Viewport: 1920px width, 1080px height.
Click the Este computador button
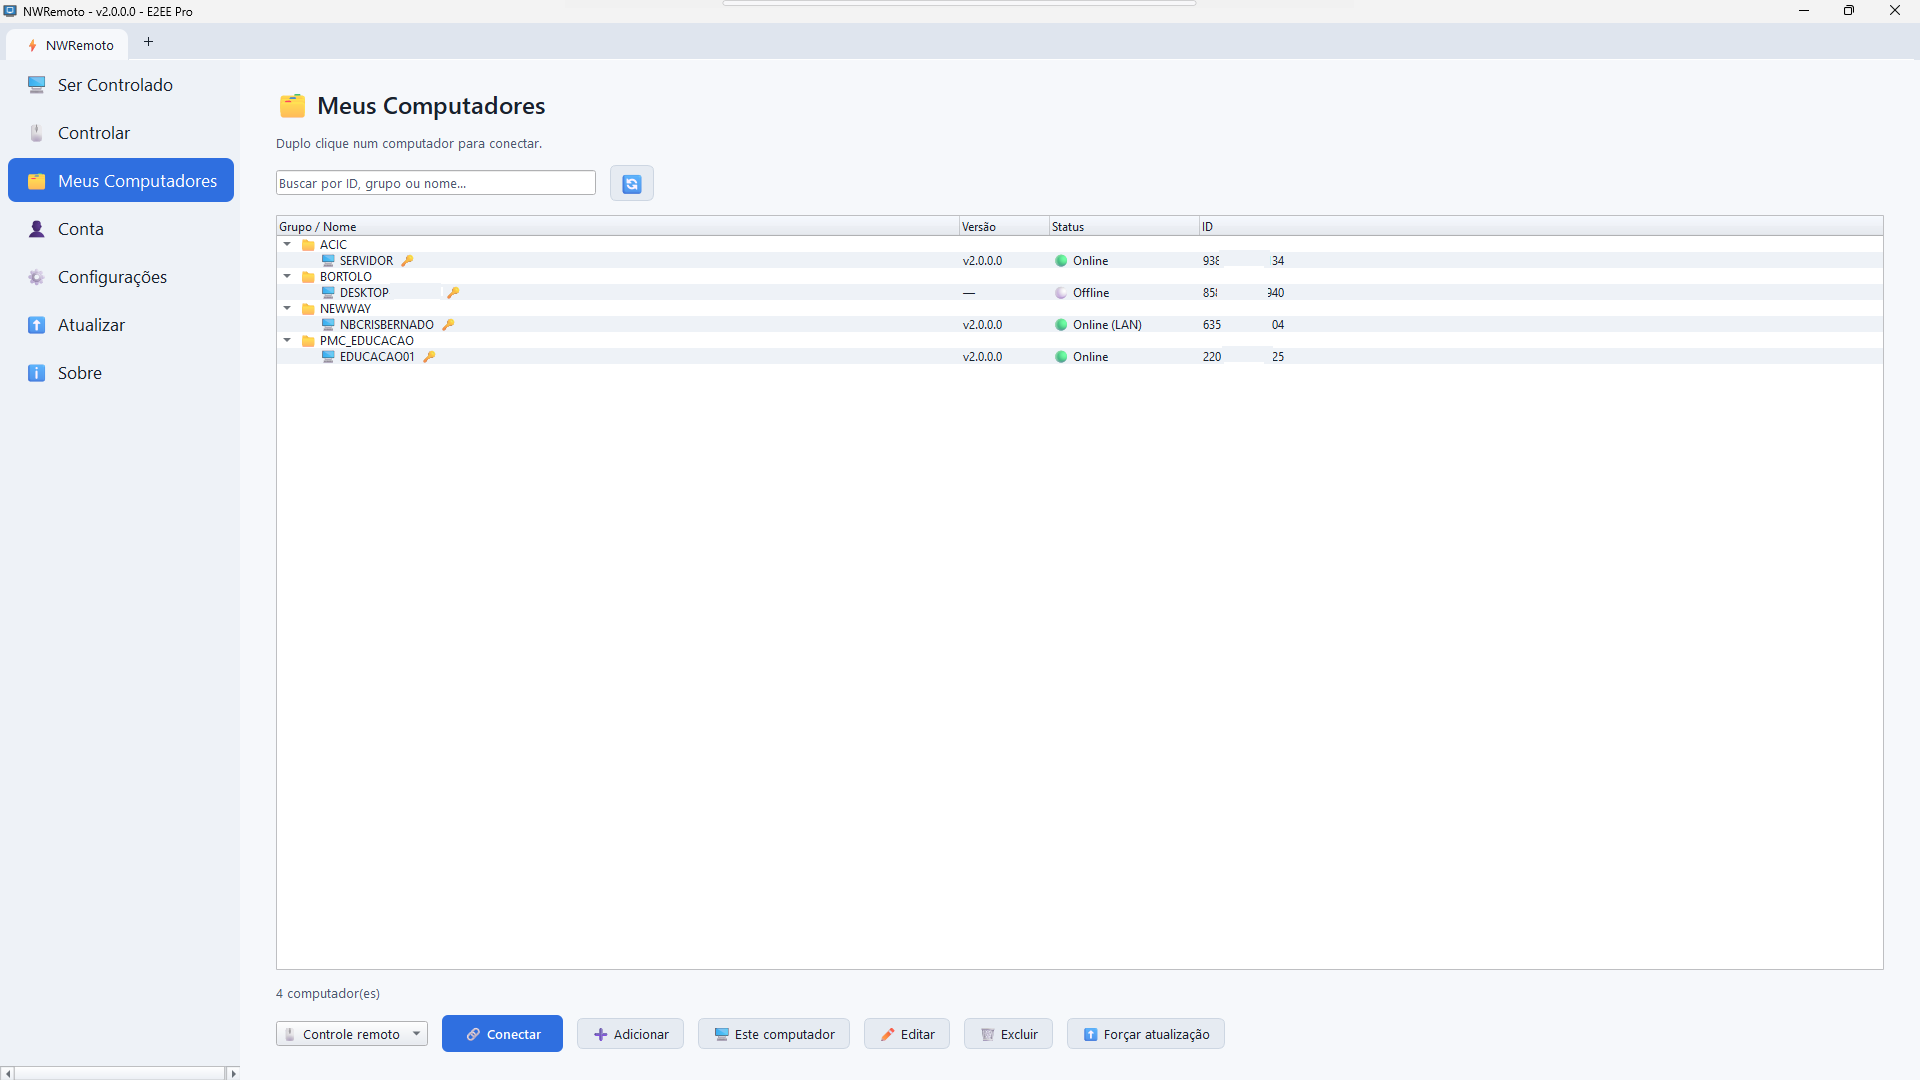pos(774,1034)
